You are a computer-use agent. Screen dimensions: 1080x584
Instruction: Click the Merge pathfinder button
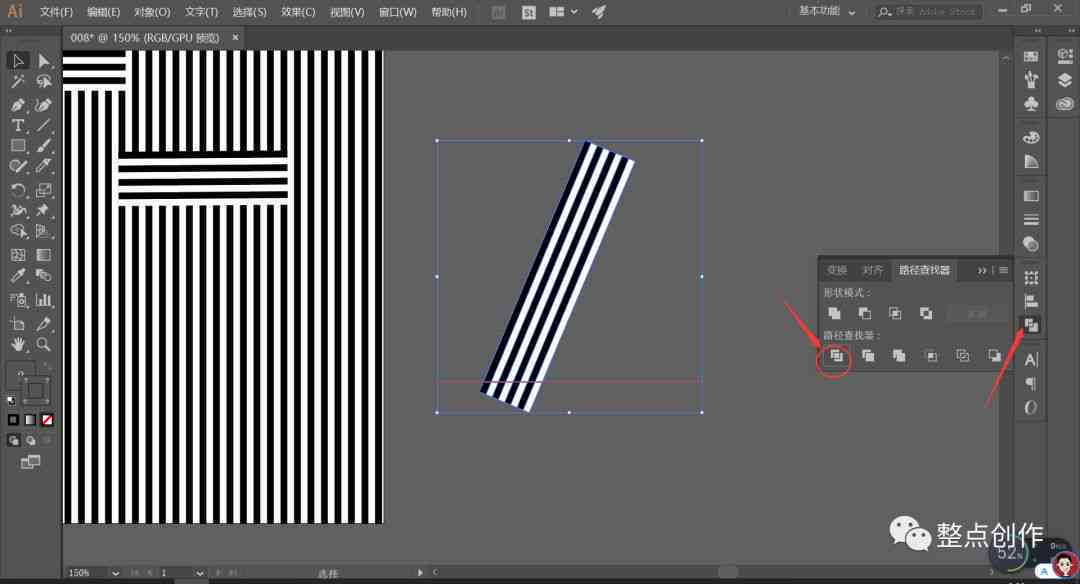[899, 356]
